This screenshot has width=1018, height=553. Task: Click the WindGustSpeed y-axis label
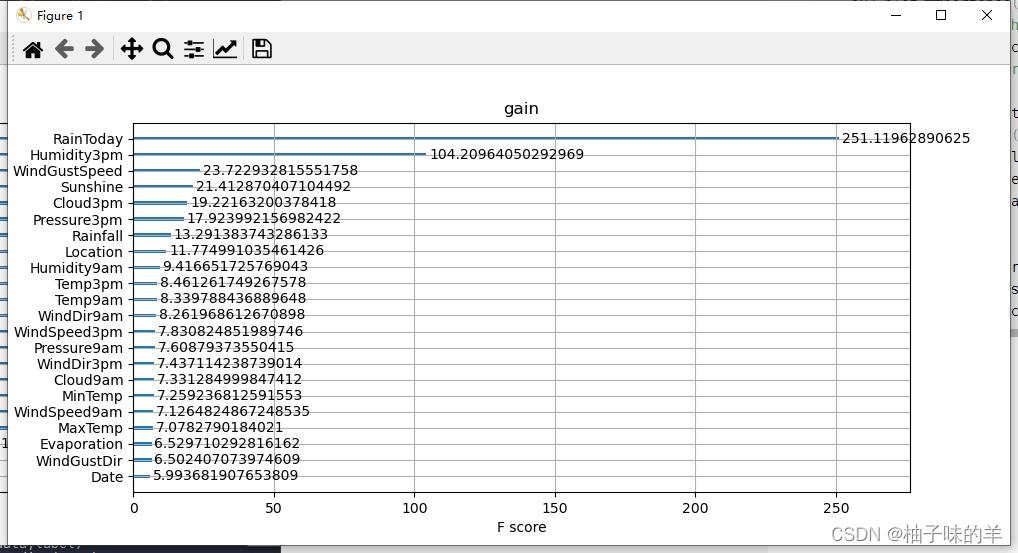69,171
